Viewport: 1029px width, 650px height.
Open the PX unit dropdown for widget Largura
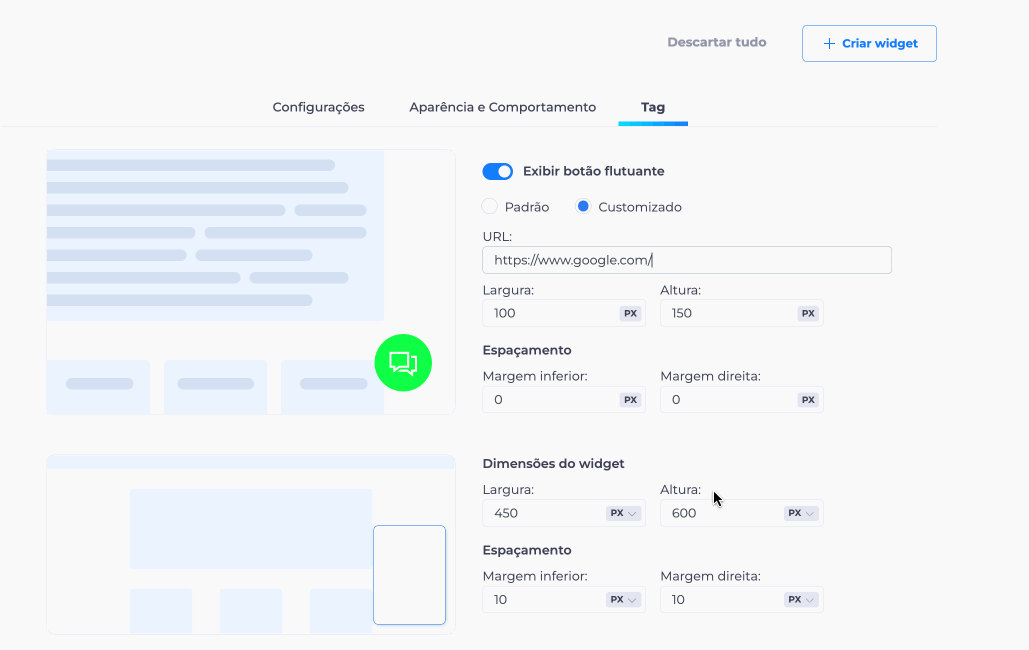pos(623,513)
